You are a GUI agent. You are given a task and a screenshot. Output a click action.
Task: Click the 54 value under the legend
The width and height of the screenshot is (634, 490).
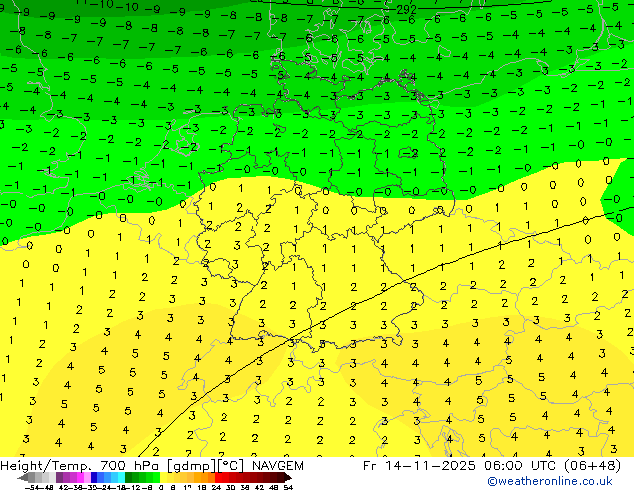(x=288, y=487)
